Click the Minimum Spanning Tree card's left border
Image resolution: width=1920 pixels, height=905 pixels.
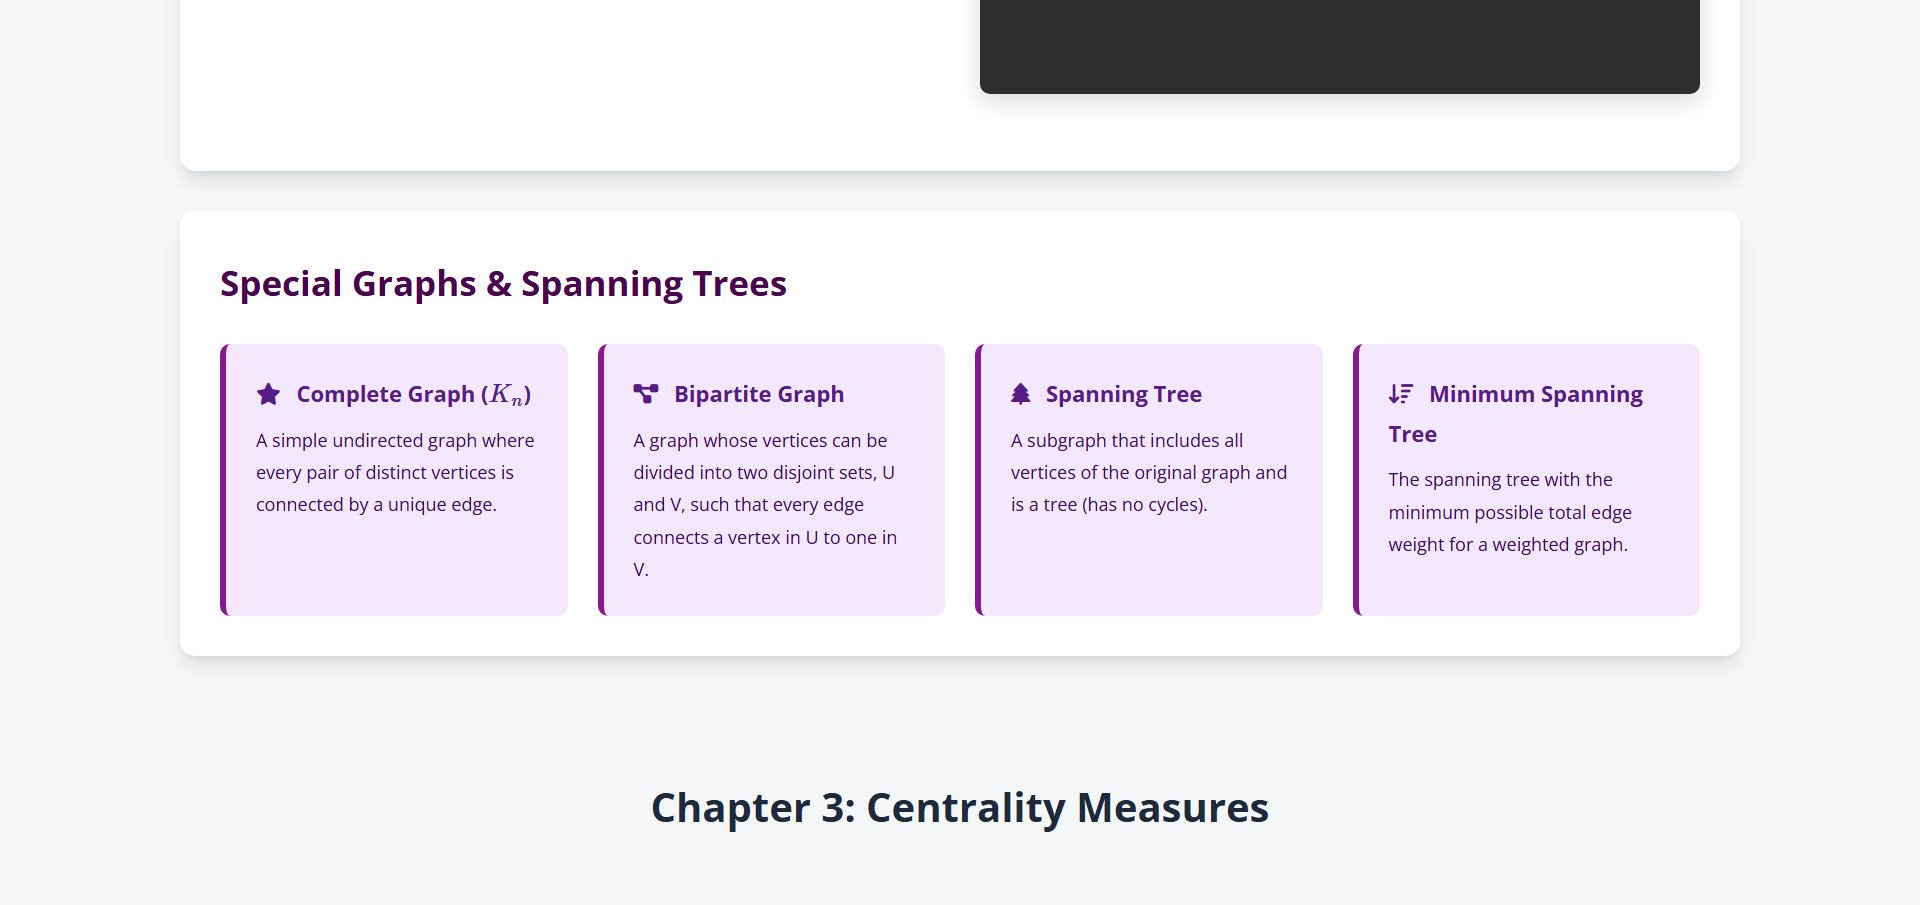pos(1356,480)
